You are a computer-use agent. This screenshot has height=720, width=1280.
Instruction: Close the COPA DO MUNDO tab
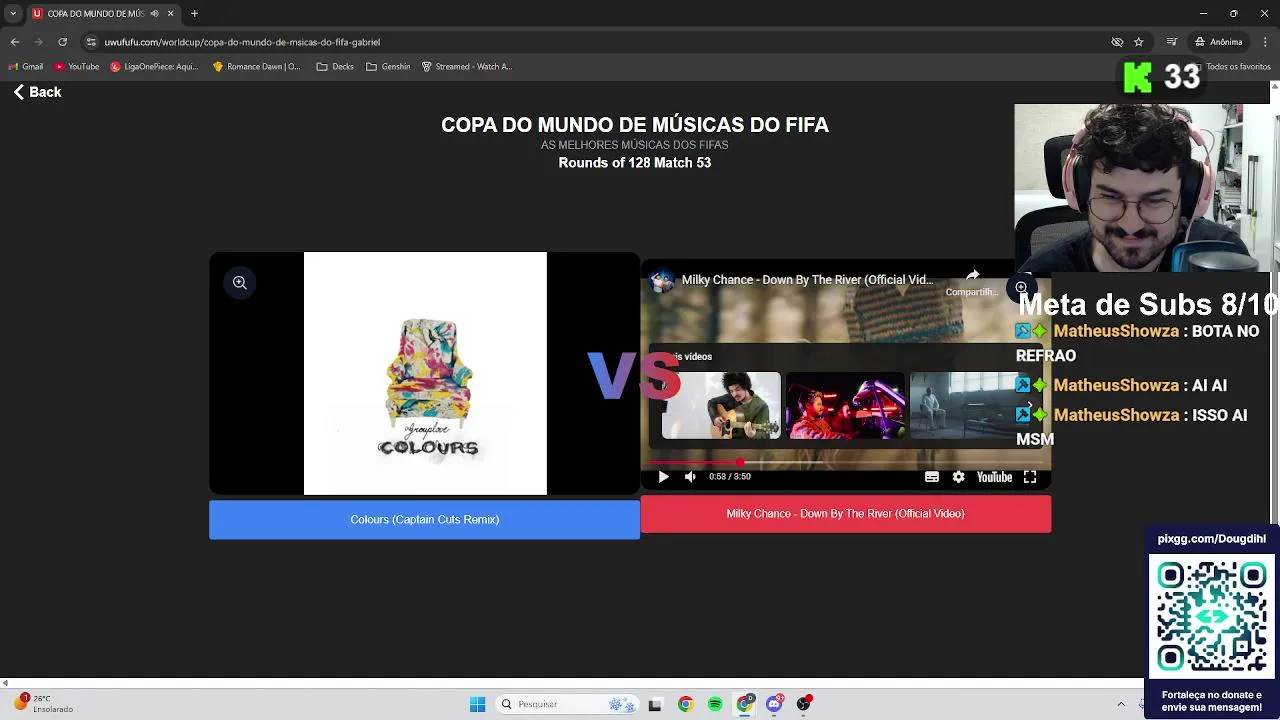[170, 13]
